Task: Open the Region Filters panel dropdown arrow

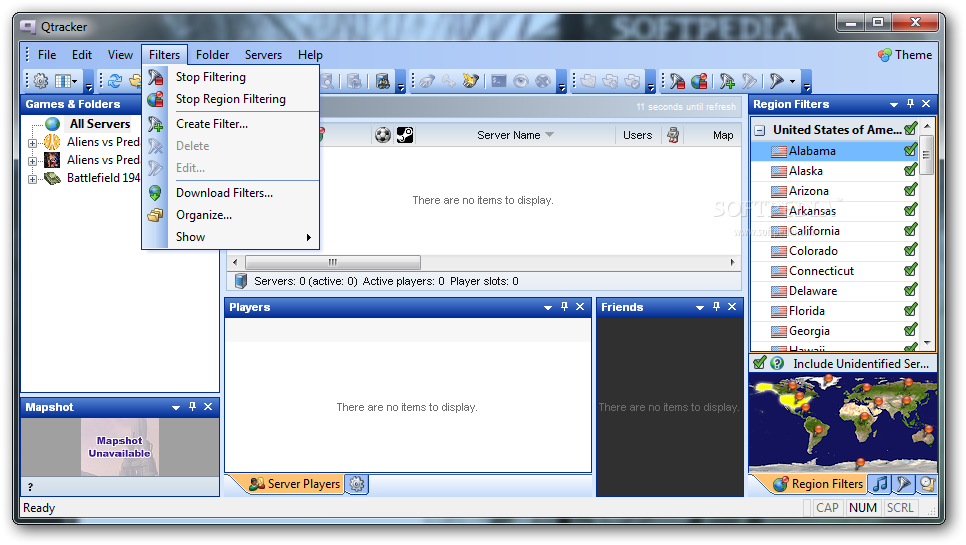Action: point(893,105)
